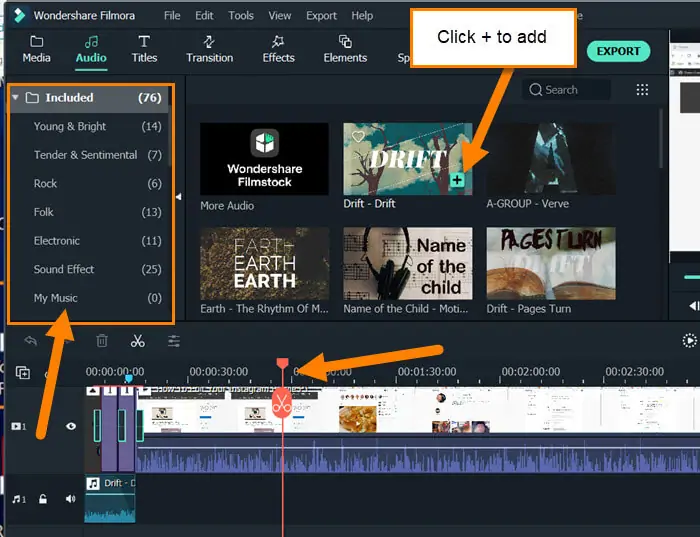The width and height of the screenshot is (700, 537).
Task: Click the audio Search field
Action: [x=566, y=90]
